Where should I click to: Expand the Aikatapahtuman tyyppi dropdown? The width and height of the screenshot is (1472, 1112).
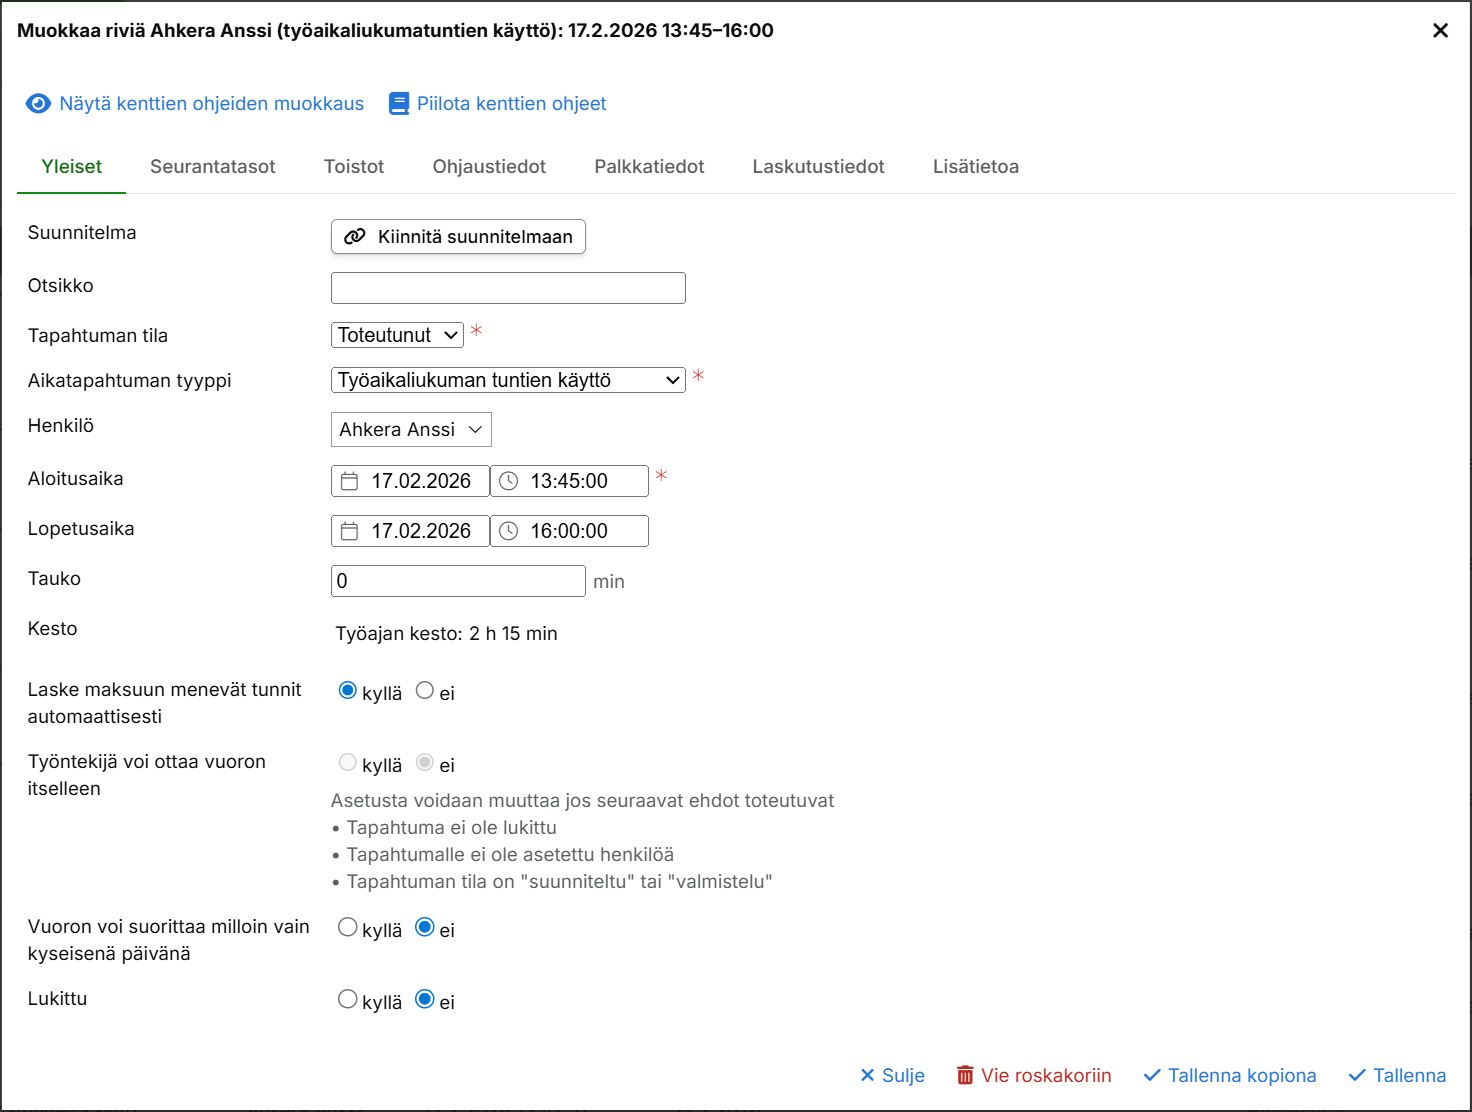pyautogui.click(x=508, y=380)
